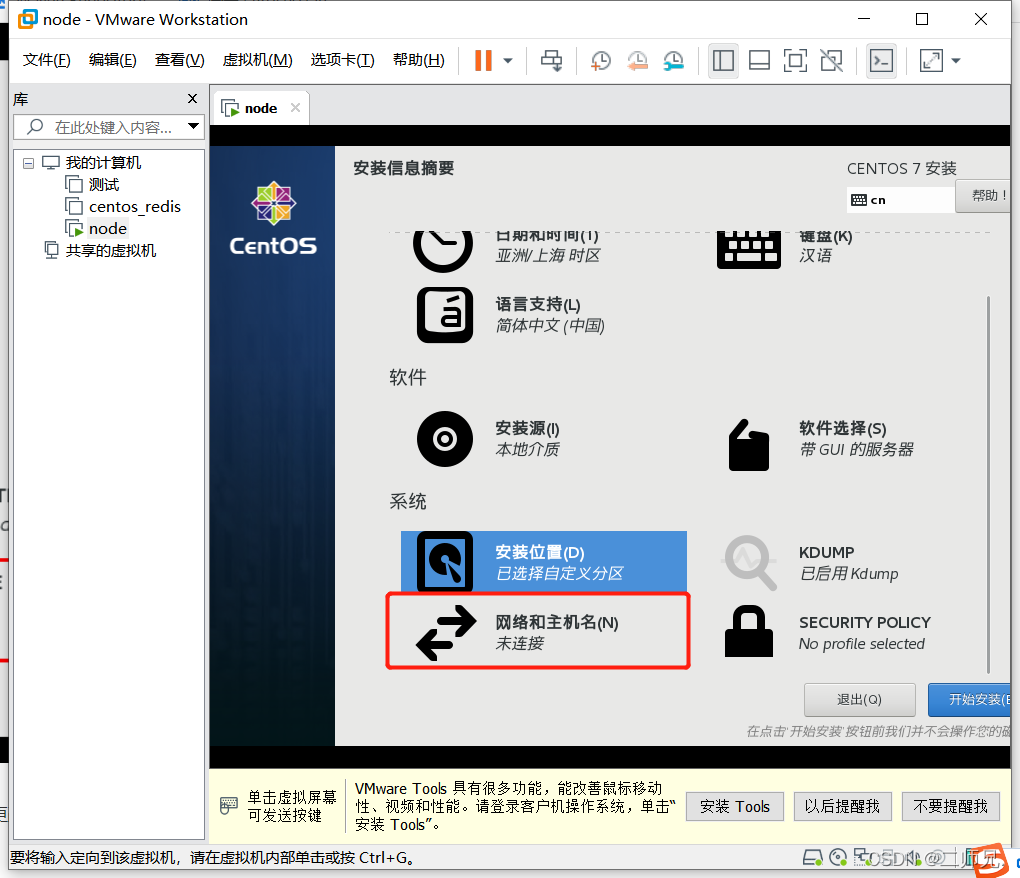This screenshot has height=878, width=1020.
Task: Click the CD/DVD status icon
Action: click(838, 858)
